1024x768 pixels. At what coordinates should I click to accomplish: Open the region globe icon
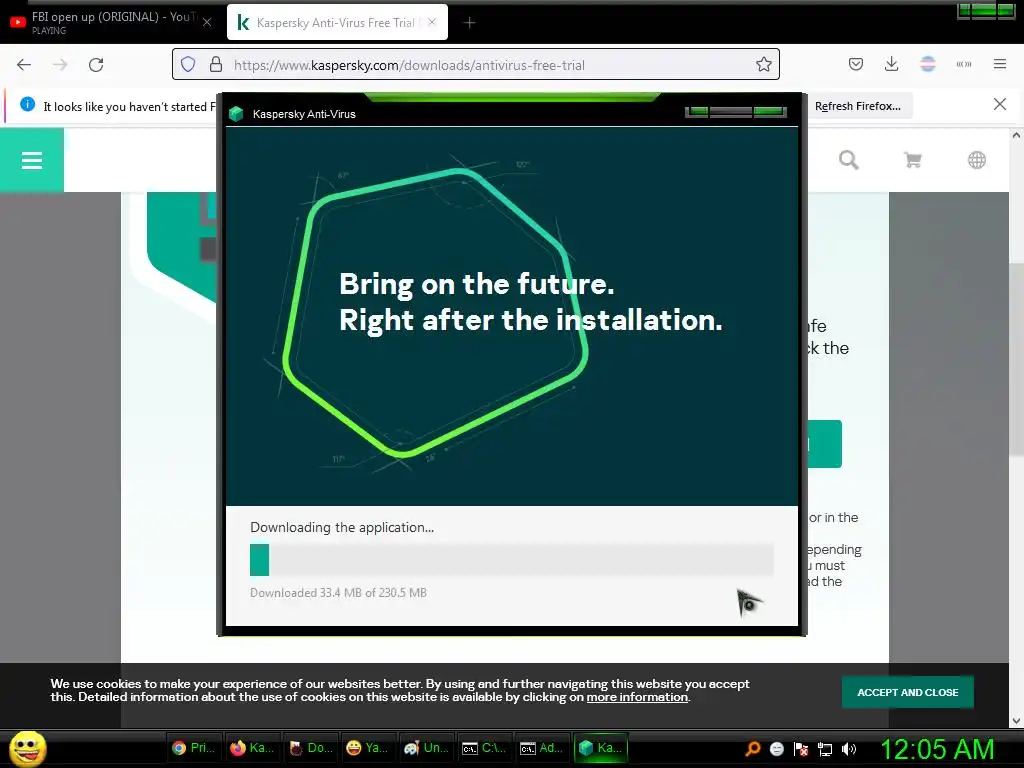coord(976,160)
